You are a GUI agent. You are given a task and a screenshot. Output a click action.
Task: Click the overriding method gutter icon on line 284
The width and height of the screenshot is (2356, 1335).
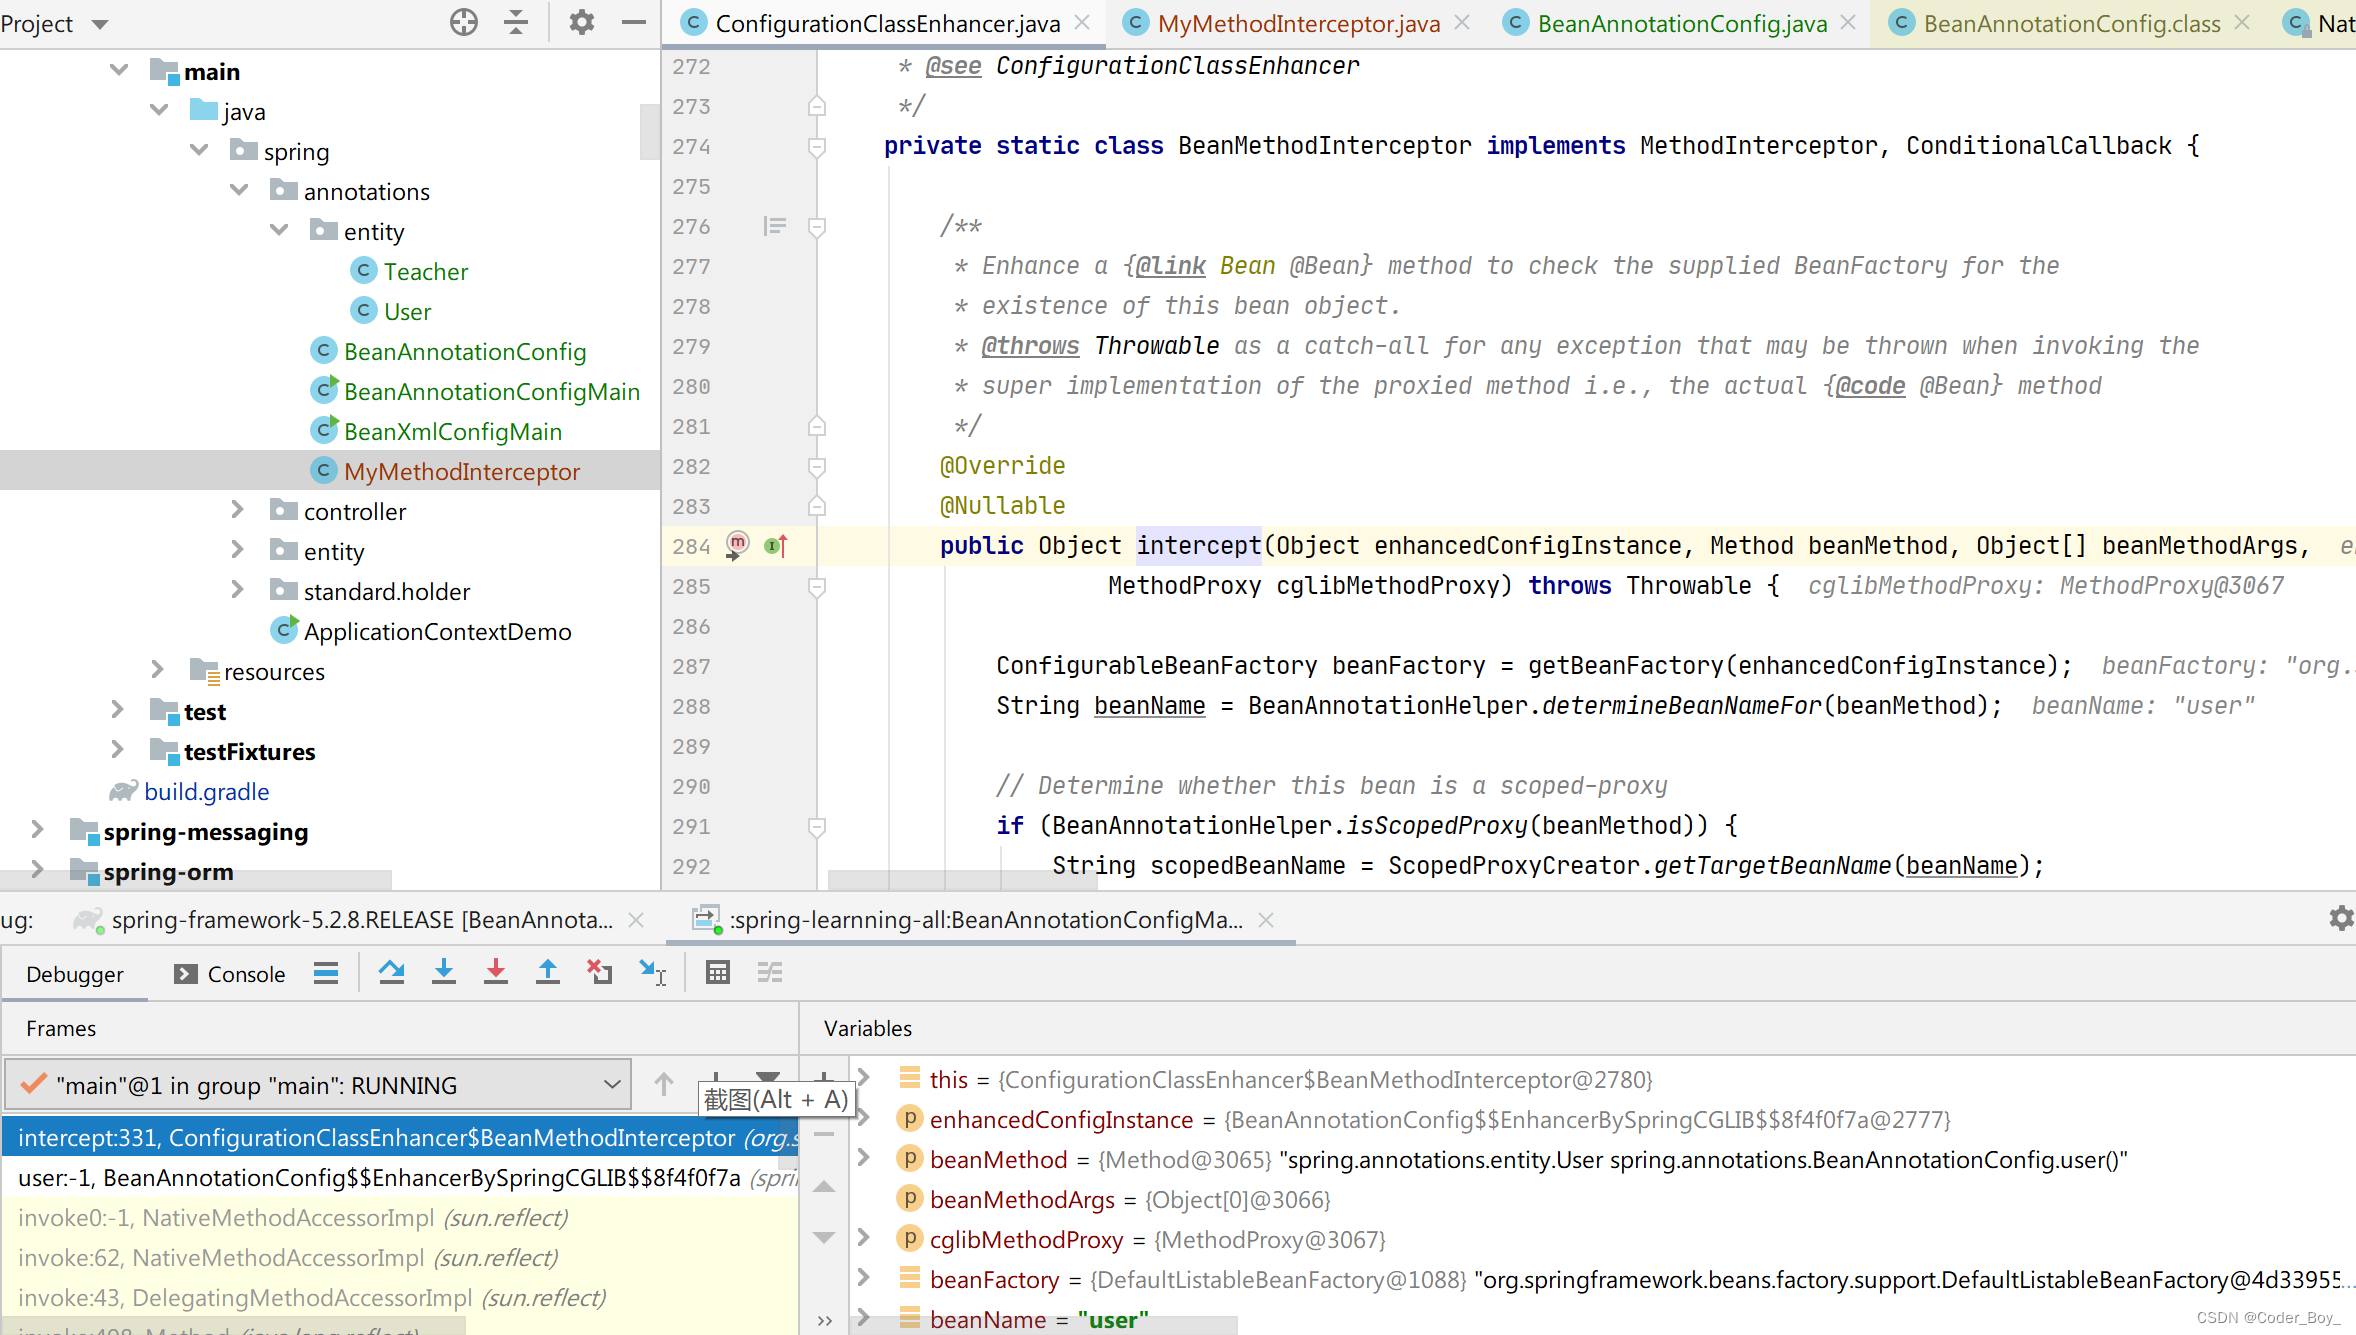[x=776, y=545]
